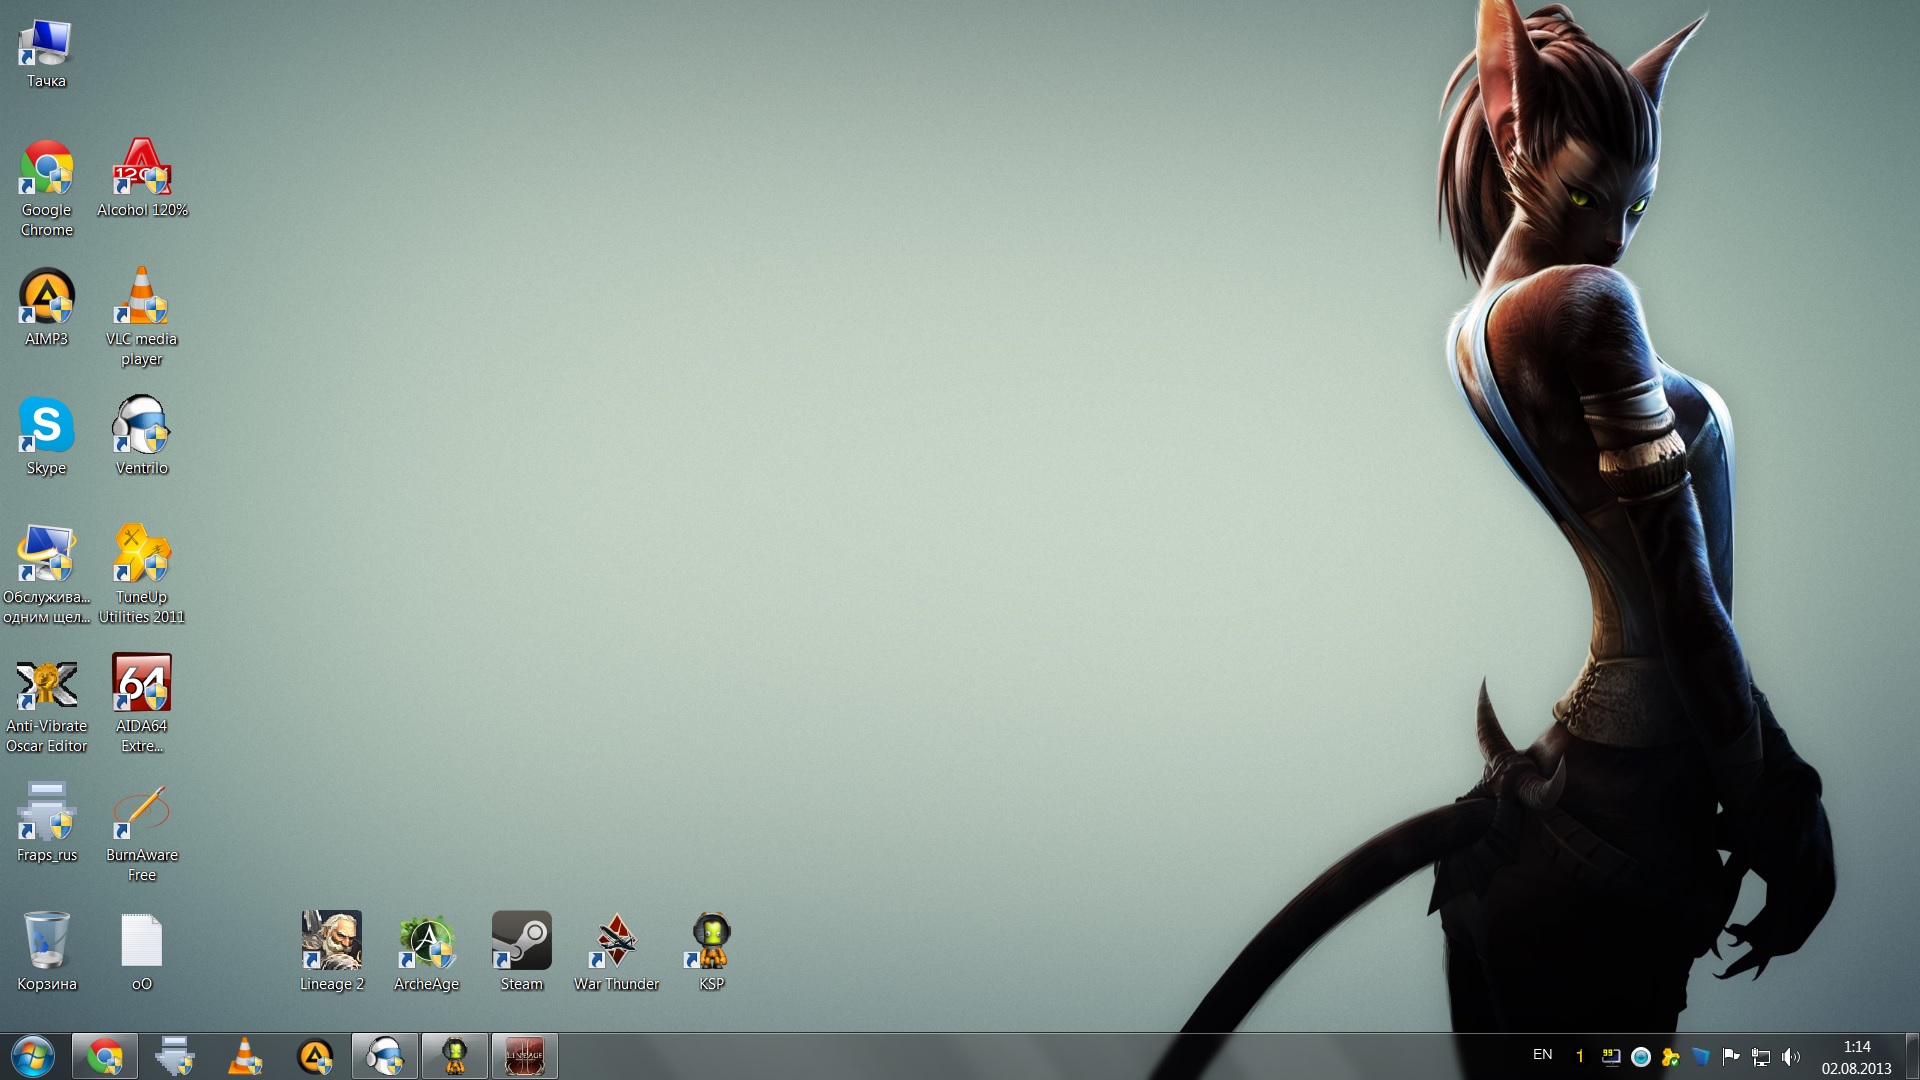Select the Skype desktop shortcut
1920x1080 pixels.
click(x=46, y=436)
